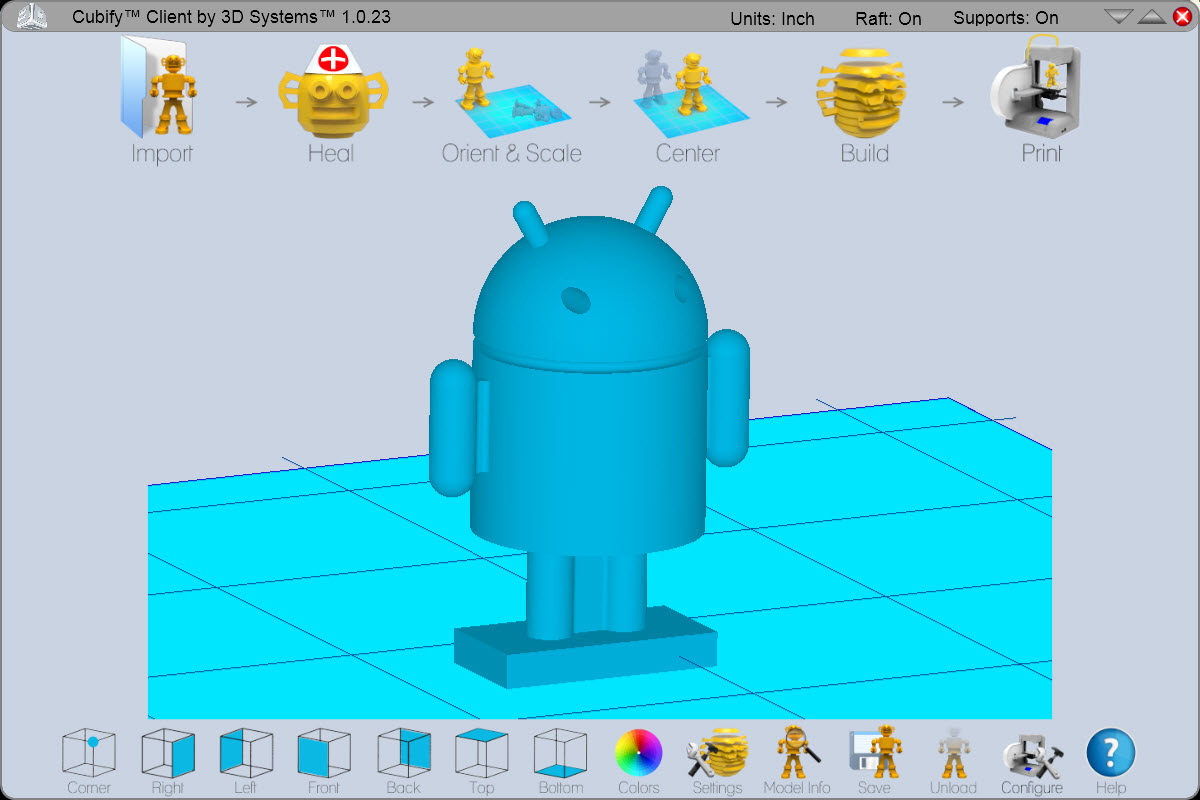The width and height of the screenshot is (1200, 800).
Task: Switch to Back view cube
Action: (403, 753)
